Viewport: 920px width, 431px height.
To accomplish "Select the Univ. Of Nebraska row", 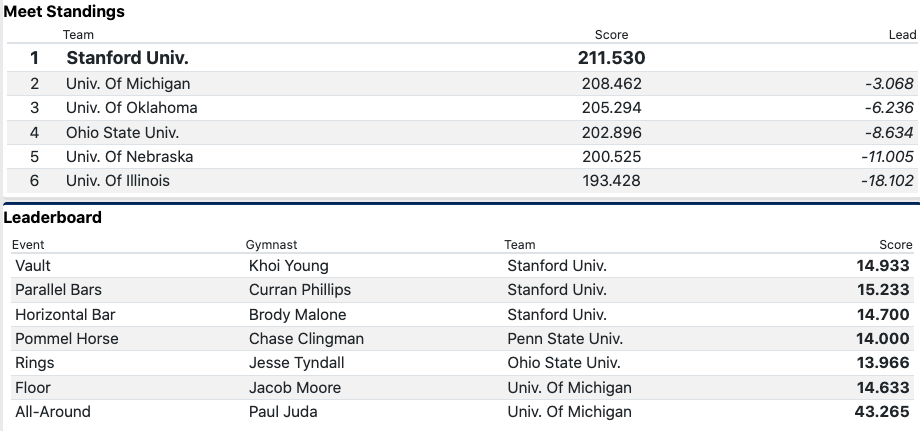I will pyautogui.click(x=129, y=157).
